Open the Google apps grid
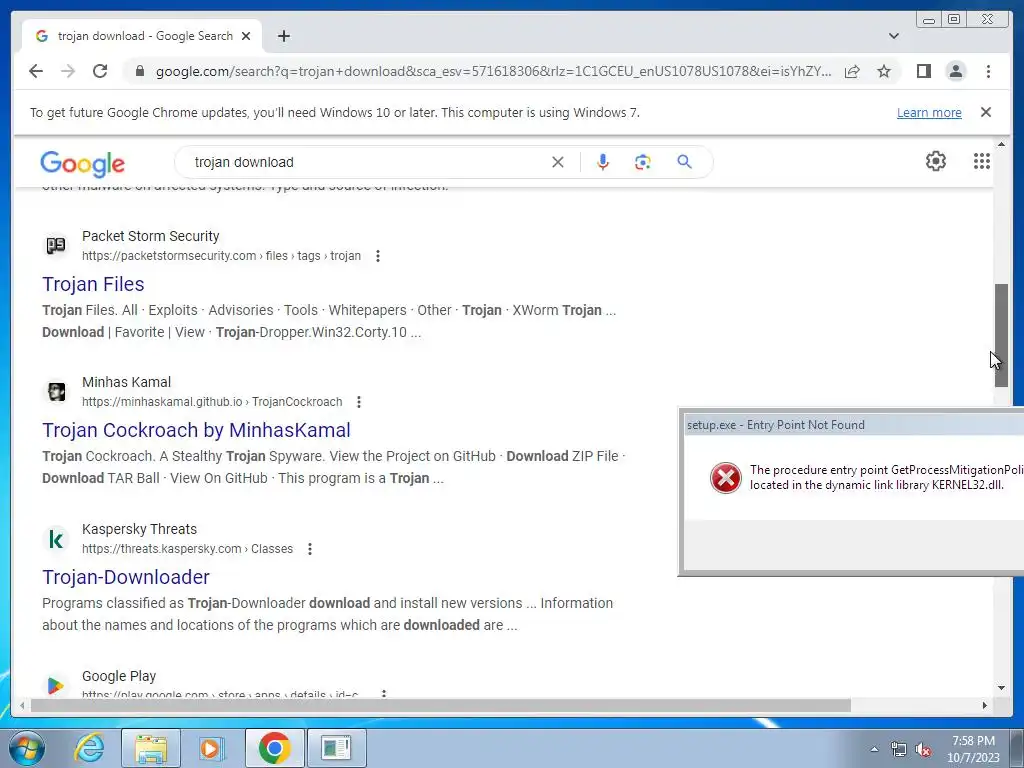1024x768 pixels. click(982, 161)
